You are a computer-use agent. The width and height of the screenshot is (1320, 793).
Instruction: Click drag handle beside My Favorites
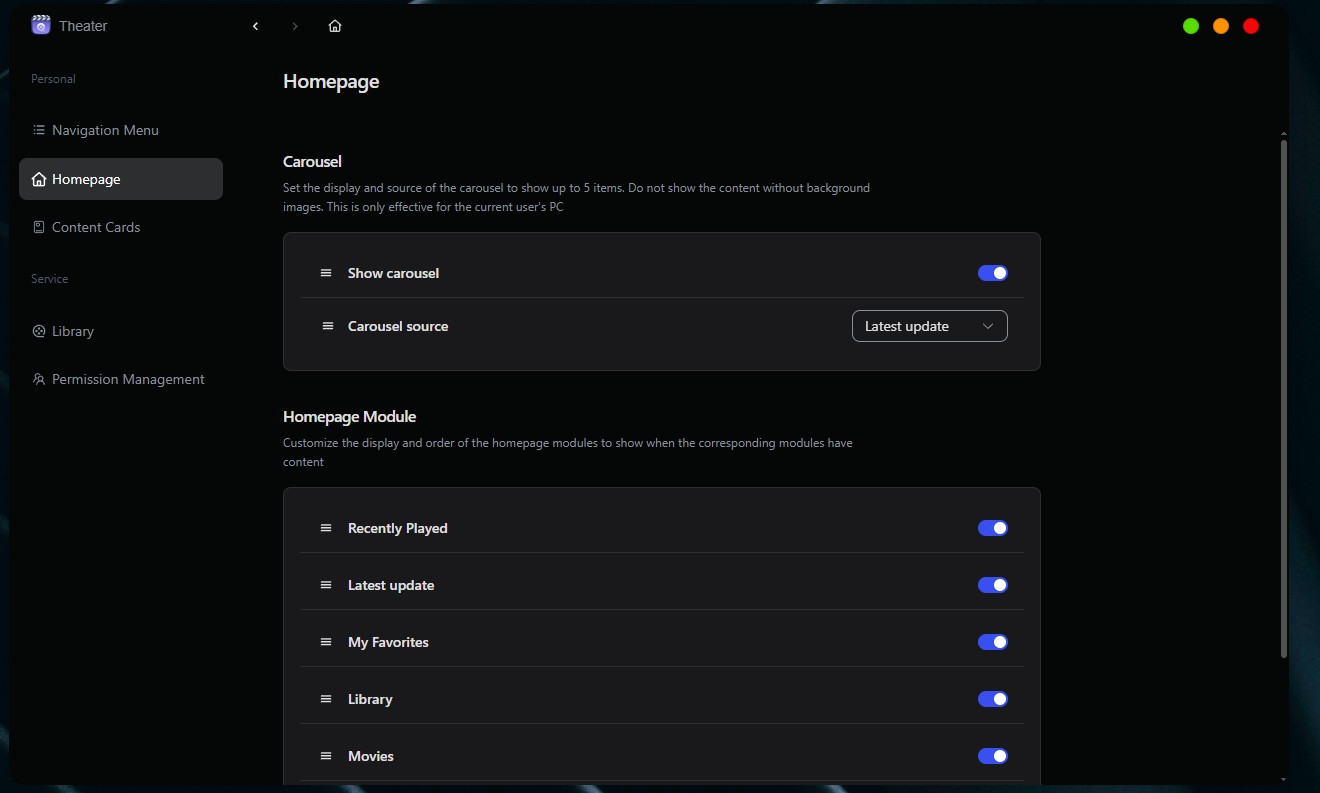point(326,642)
